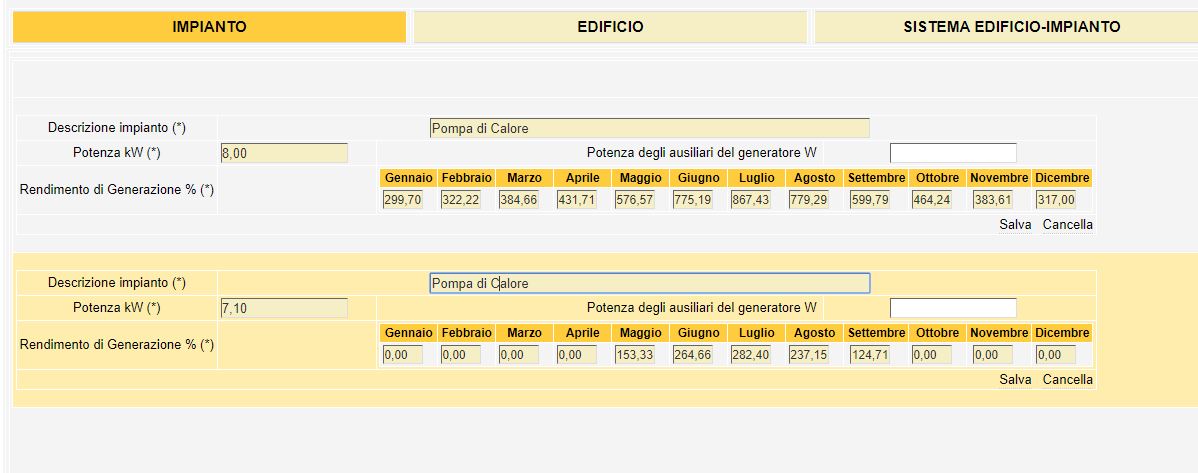Click Agosto field showing 237,15

808,355
